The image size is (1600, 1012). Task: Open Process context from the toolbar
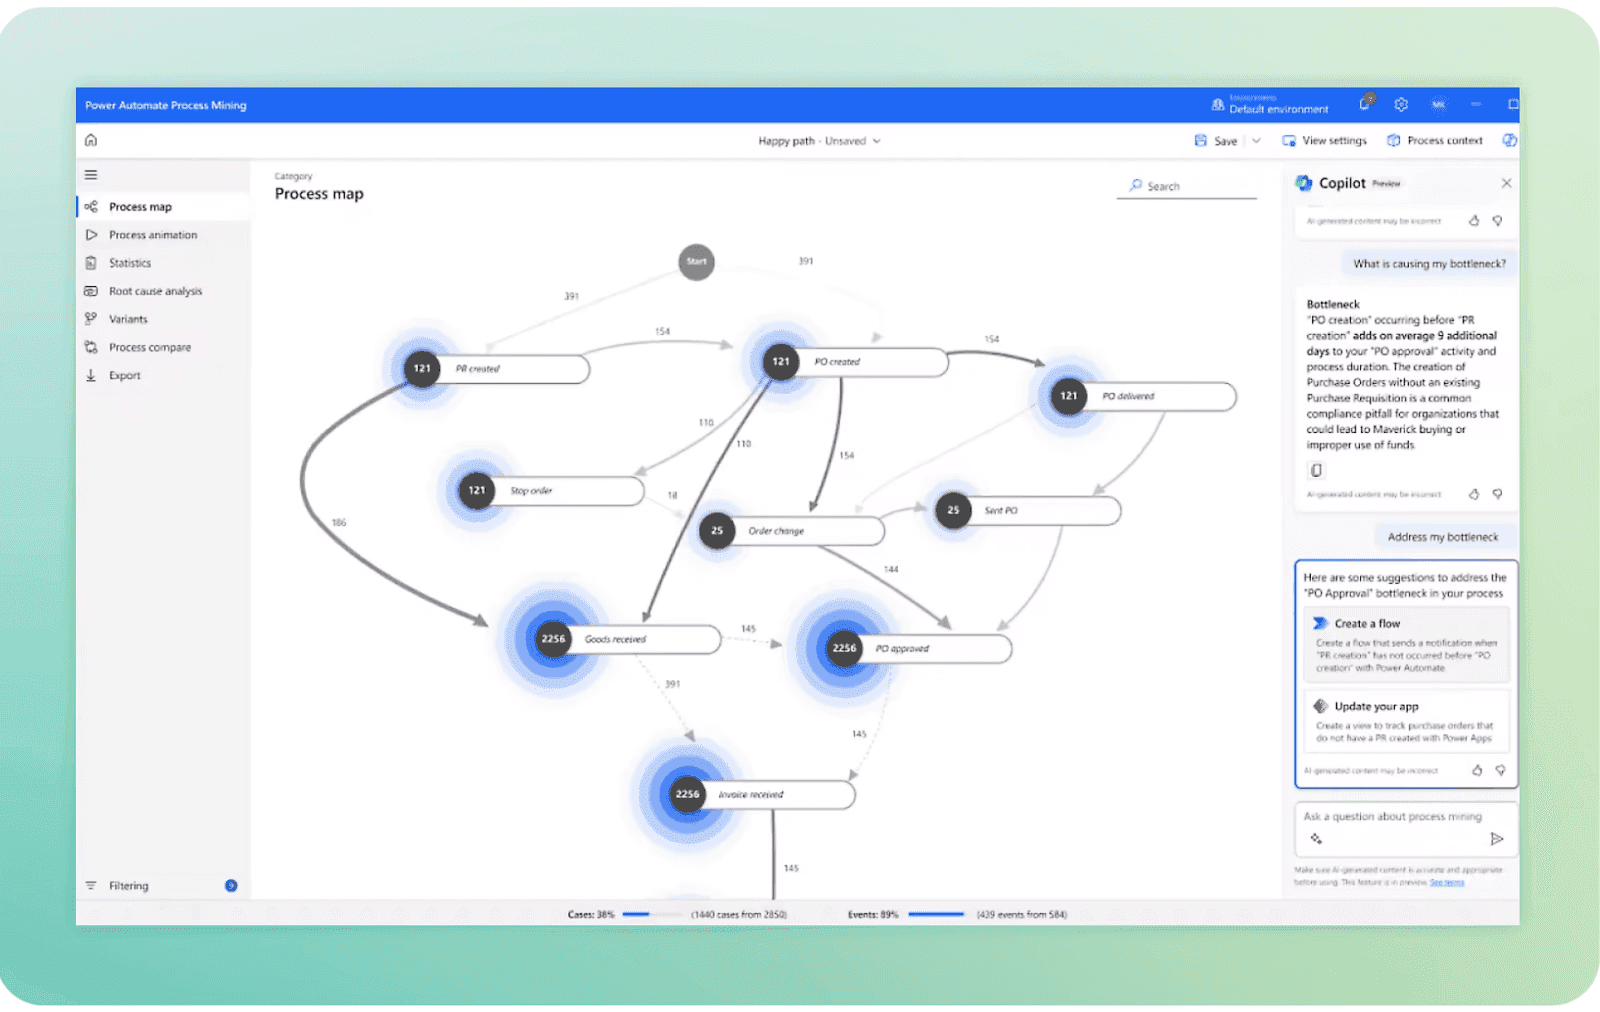tap(1443, 141)
